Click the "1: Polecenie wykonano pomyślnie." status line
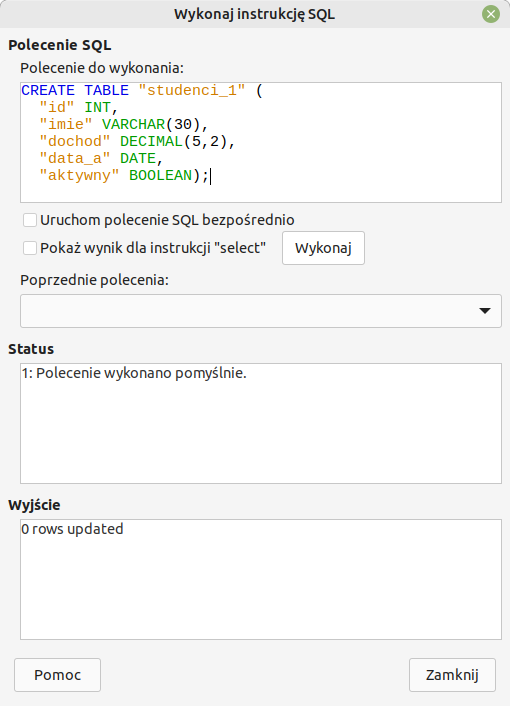Image resolution: width=510 pixels, height=706 pixels. pos(134,373)
